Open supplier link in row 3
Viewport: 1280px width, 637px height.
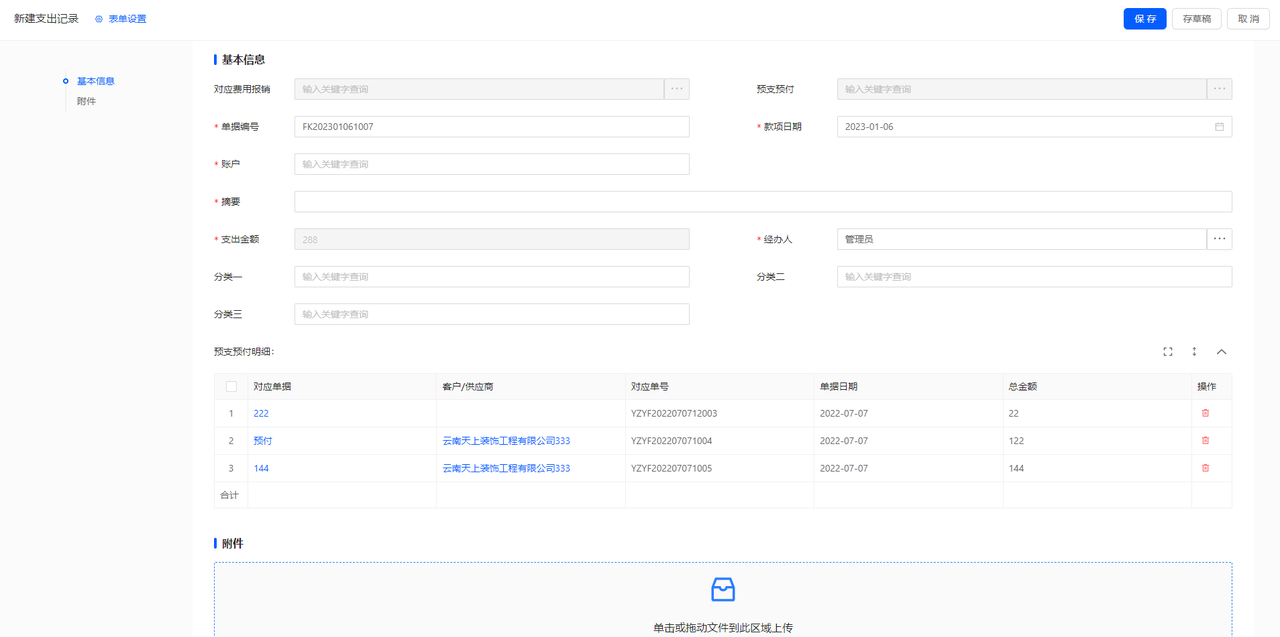(x=507, y=468)
